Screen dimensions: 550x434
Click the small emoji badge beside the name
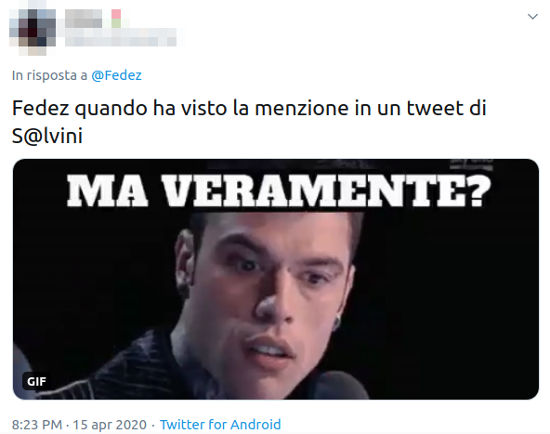(116, 19)
